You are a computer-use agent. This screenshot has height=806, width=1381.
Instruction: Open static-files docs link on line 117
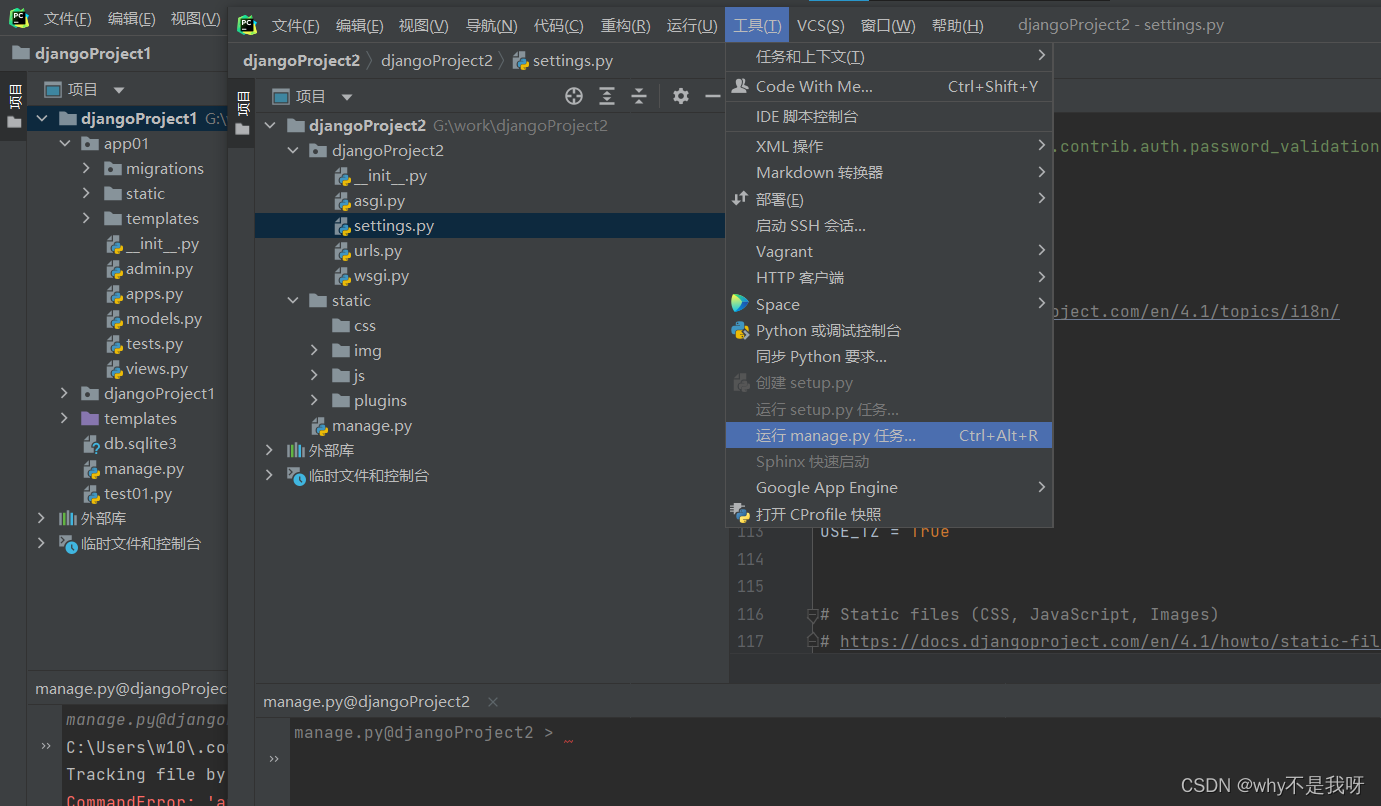point(1110,641)
